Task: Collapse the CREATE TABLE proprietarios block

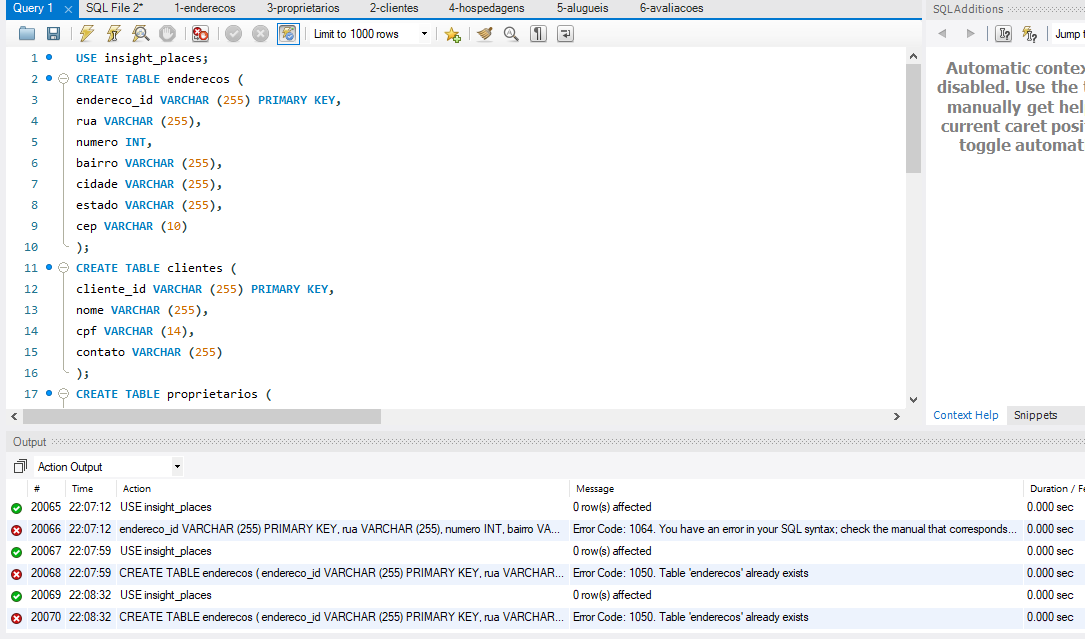Action: tap(64, 394)
